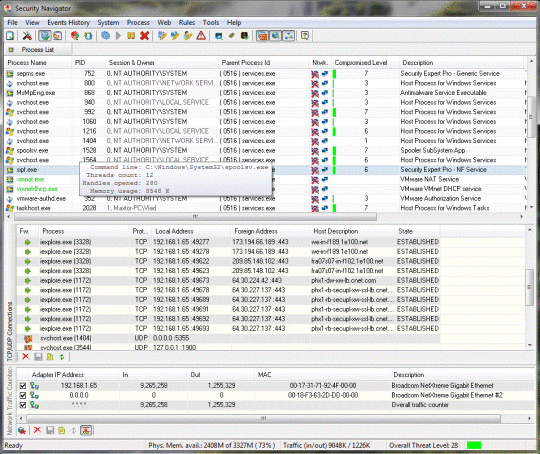The width and height of the screenshot is (540, 454).
Task: Toggle the process list view (shield with check) button
Action: pos(45,35)
